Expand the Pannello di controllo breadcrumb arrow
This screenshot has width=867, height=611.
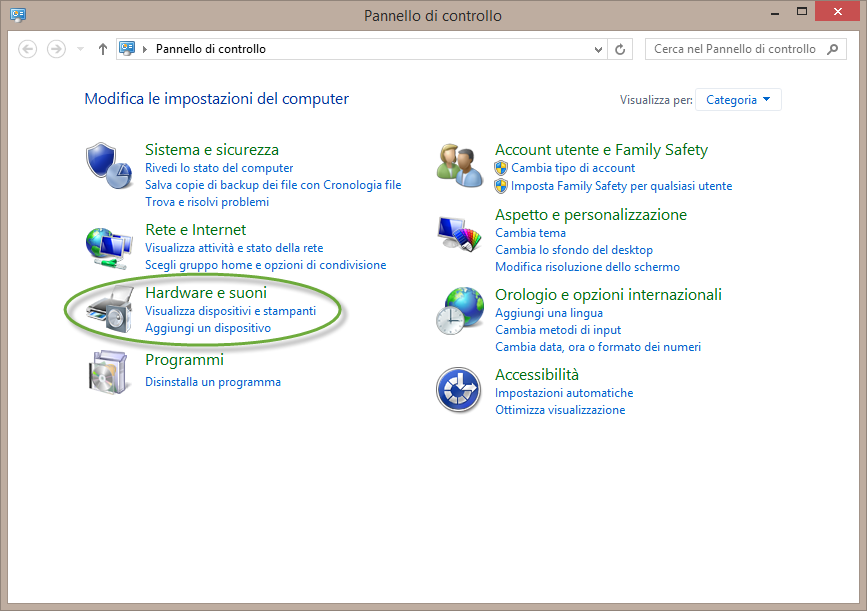coord(146,49)
